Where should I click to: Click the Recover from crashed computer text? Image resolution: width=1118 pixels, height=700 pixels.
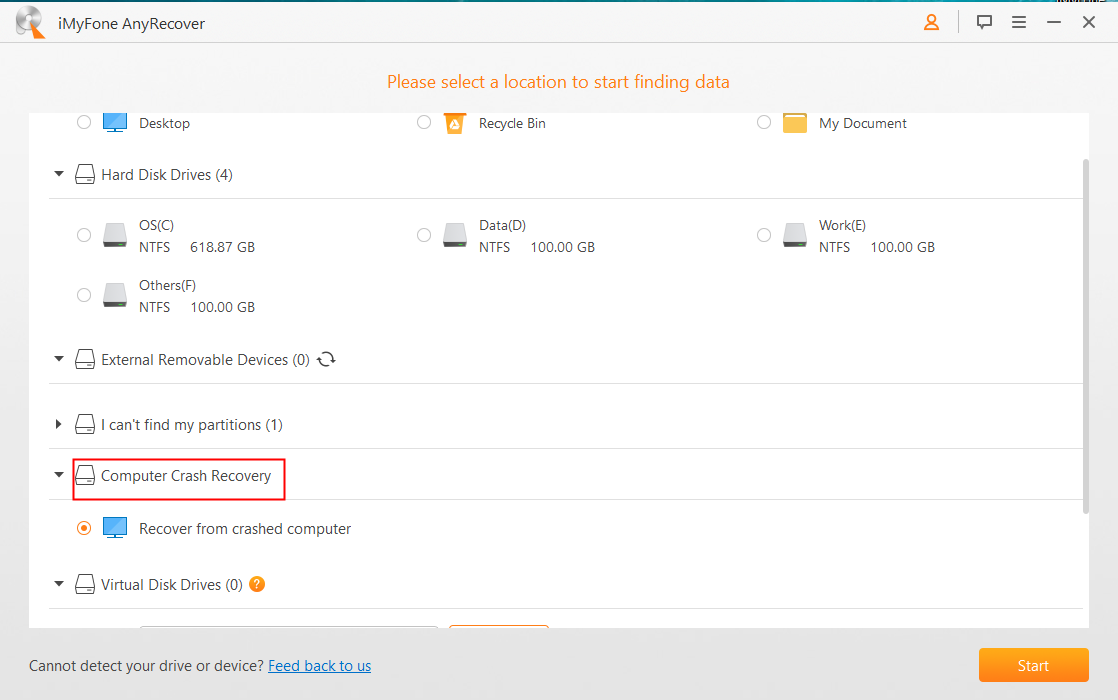pos(245,529)
